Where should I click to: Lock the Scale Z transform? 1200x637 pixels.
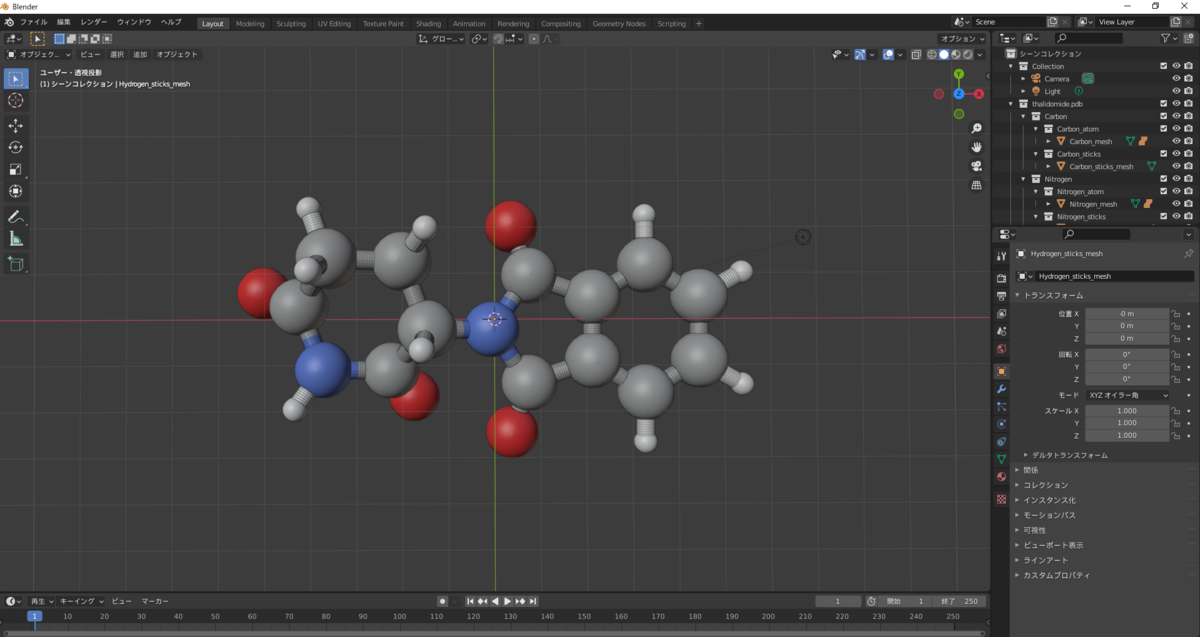tap(1176, 436)
